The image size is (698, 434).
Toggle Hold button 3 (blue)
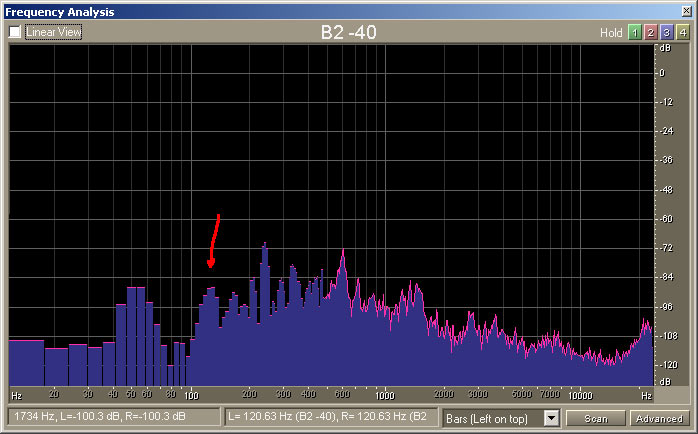pos(666,32)
